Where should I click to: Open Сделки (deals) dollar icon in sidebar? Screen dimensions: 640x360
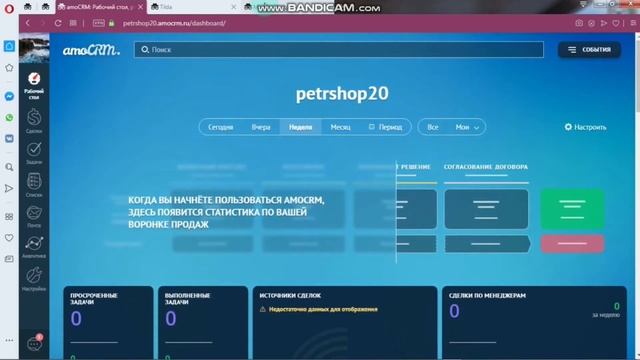coord(34,121)
